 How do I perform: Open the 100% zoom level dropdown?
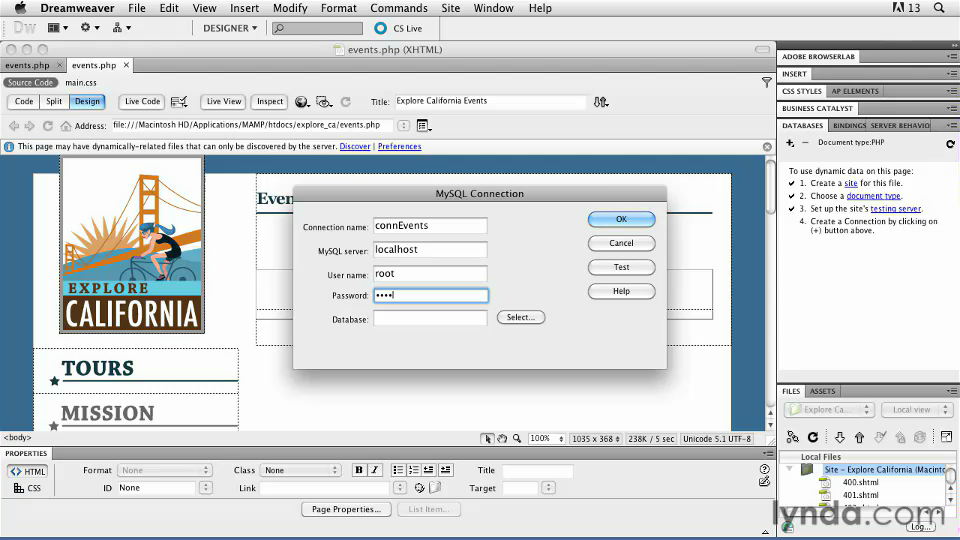coord(547,438)
